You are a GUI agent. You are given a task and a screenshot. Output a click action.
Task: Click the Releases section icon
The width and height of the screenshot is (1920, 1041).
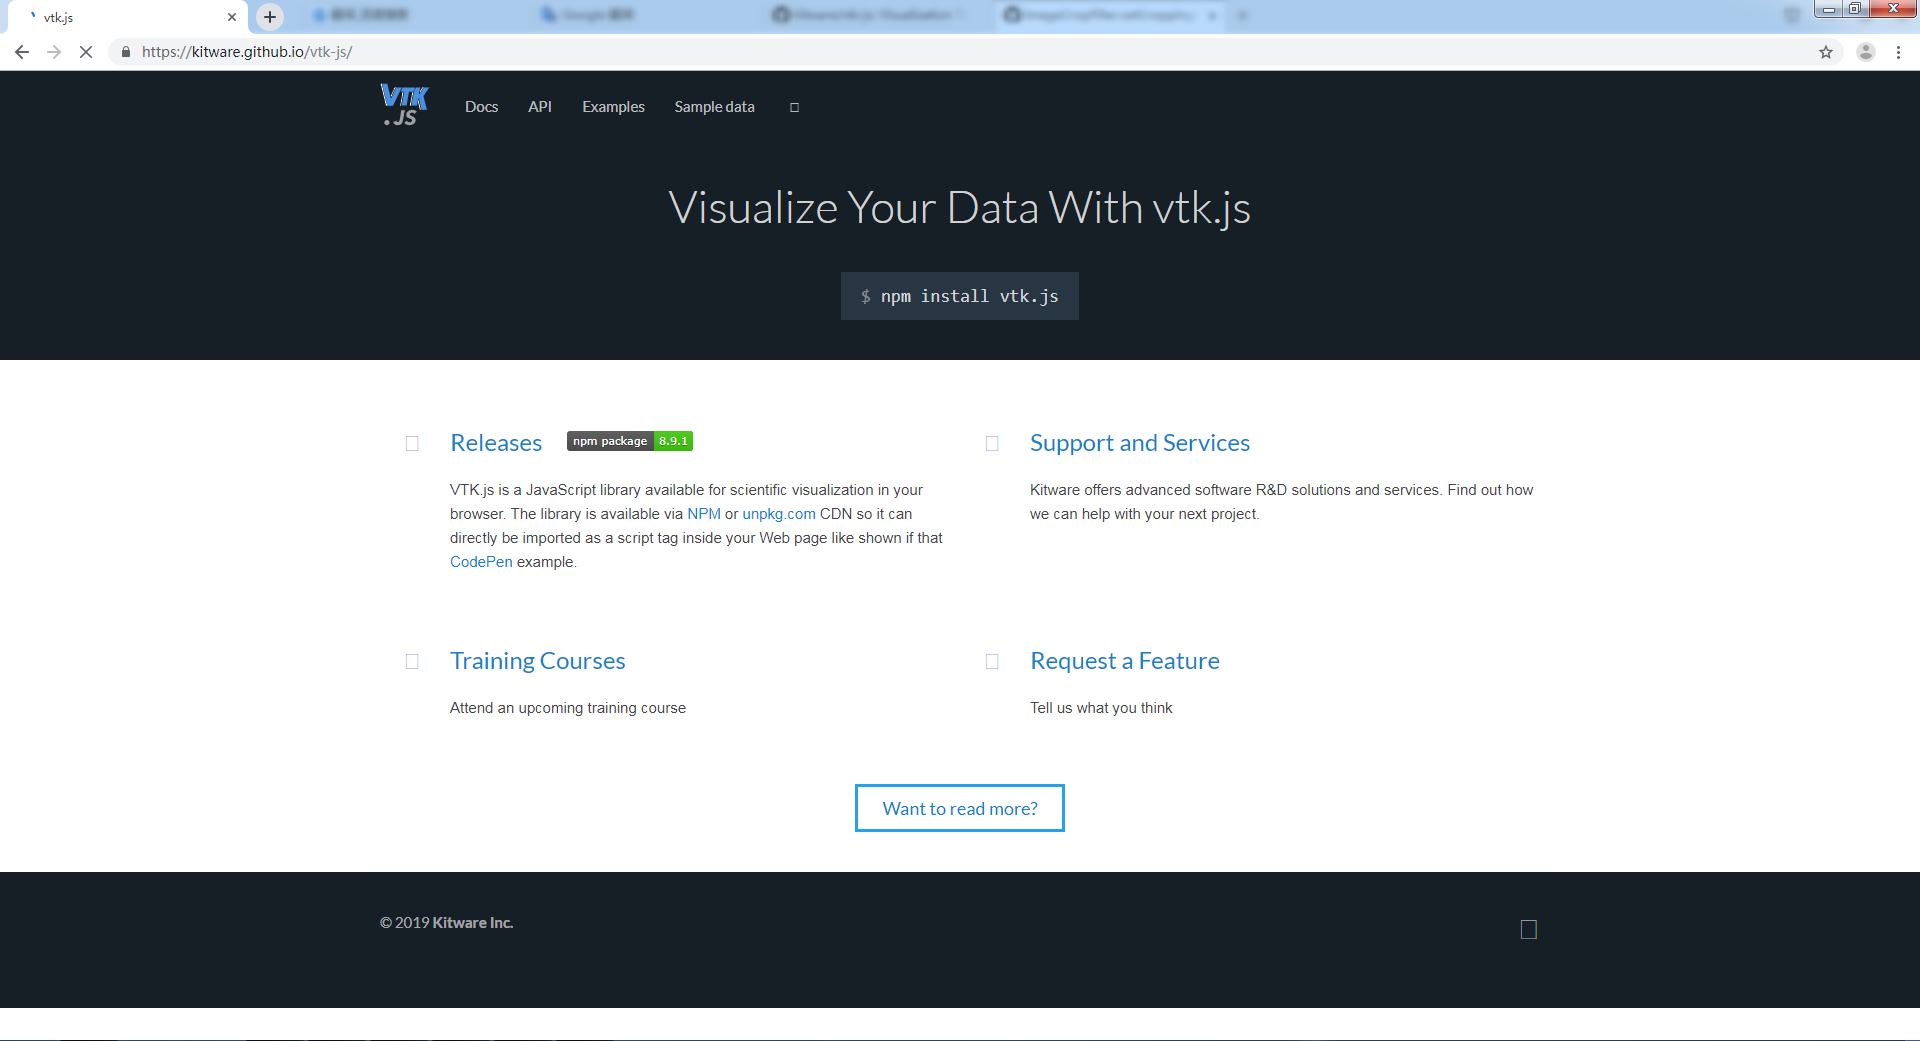tap(412, 443)
